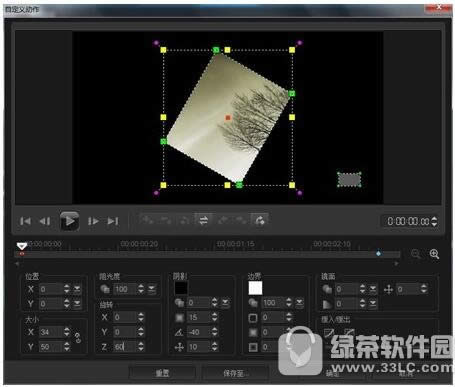This screenshot has height=387, width=455.
Task: Step back to the previous frame
Action: (x=45, y=221)
